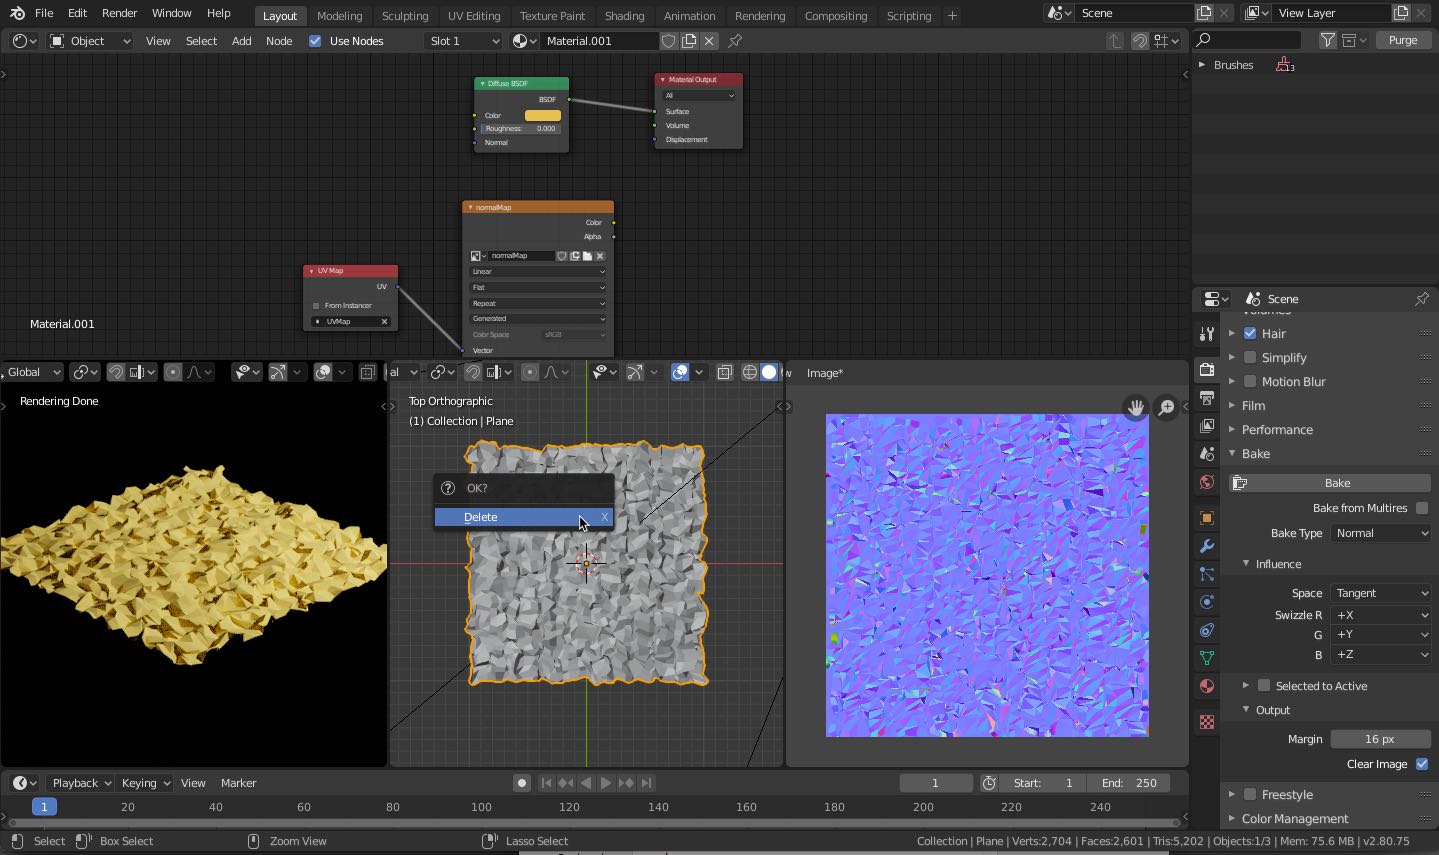Open the Object Constraints tab icon
Viewport: 1439px width, 855px height.
pos(1207,630)
